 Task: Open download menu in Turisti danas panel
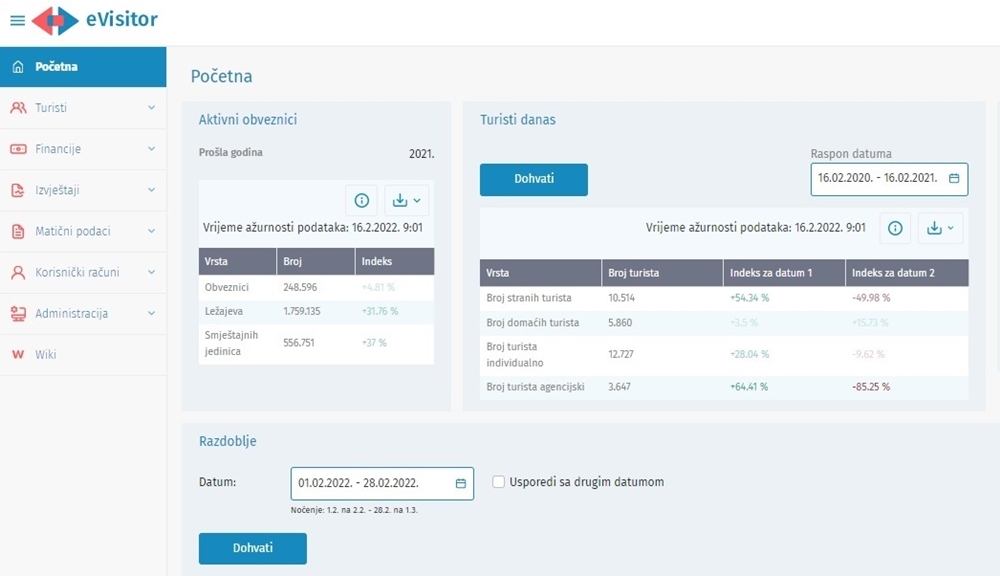pyautogui.click(x=940, y=229)
